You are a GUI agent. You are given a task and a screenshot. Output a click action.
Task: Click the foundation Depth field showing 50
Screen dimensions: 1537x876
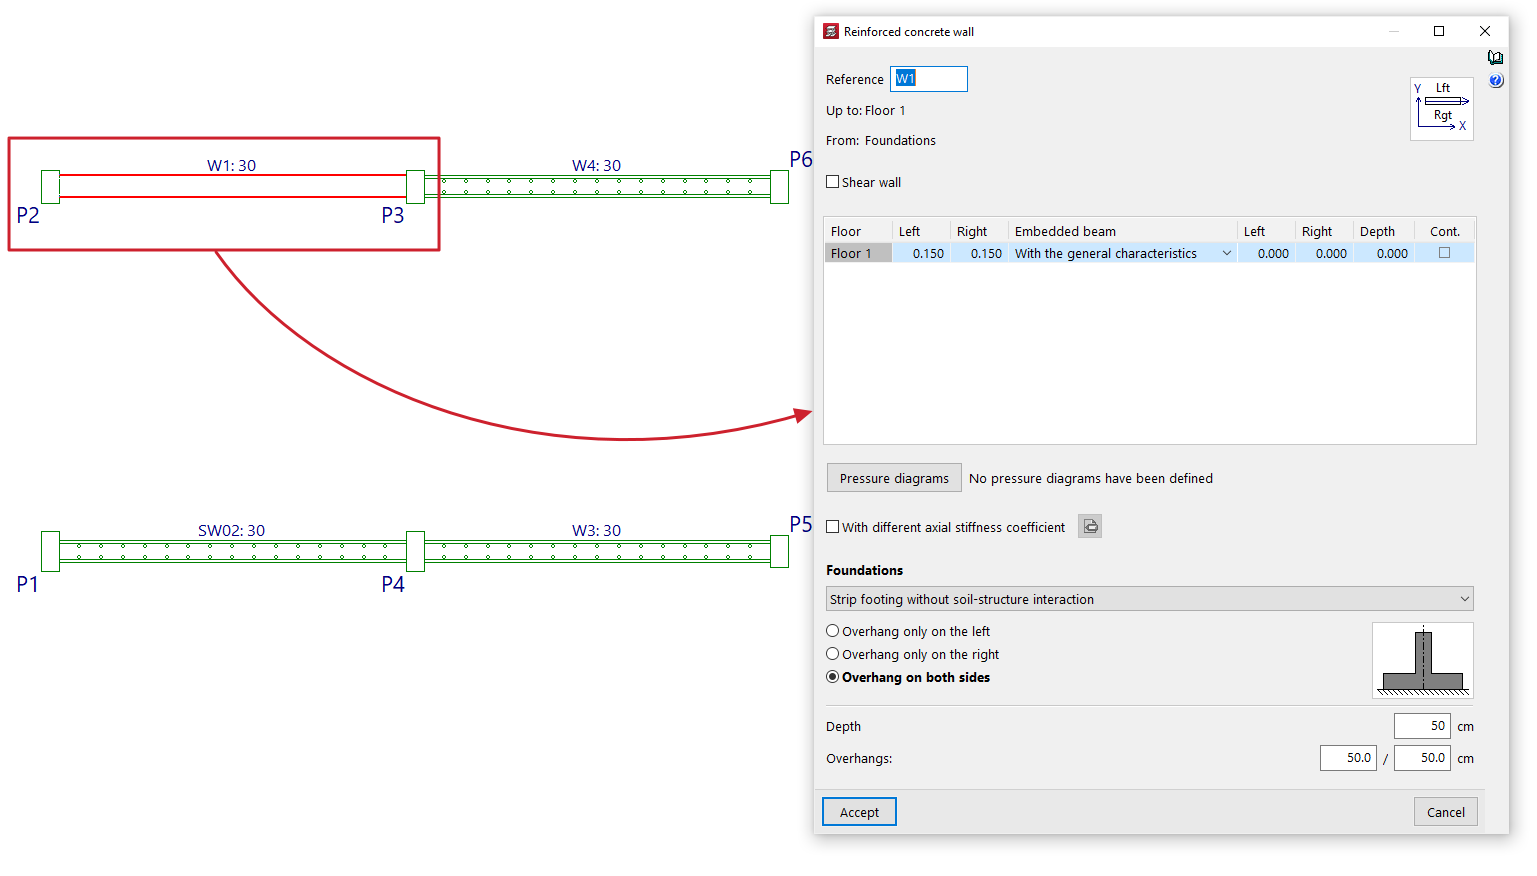[x=1422, y=726]
